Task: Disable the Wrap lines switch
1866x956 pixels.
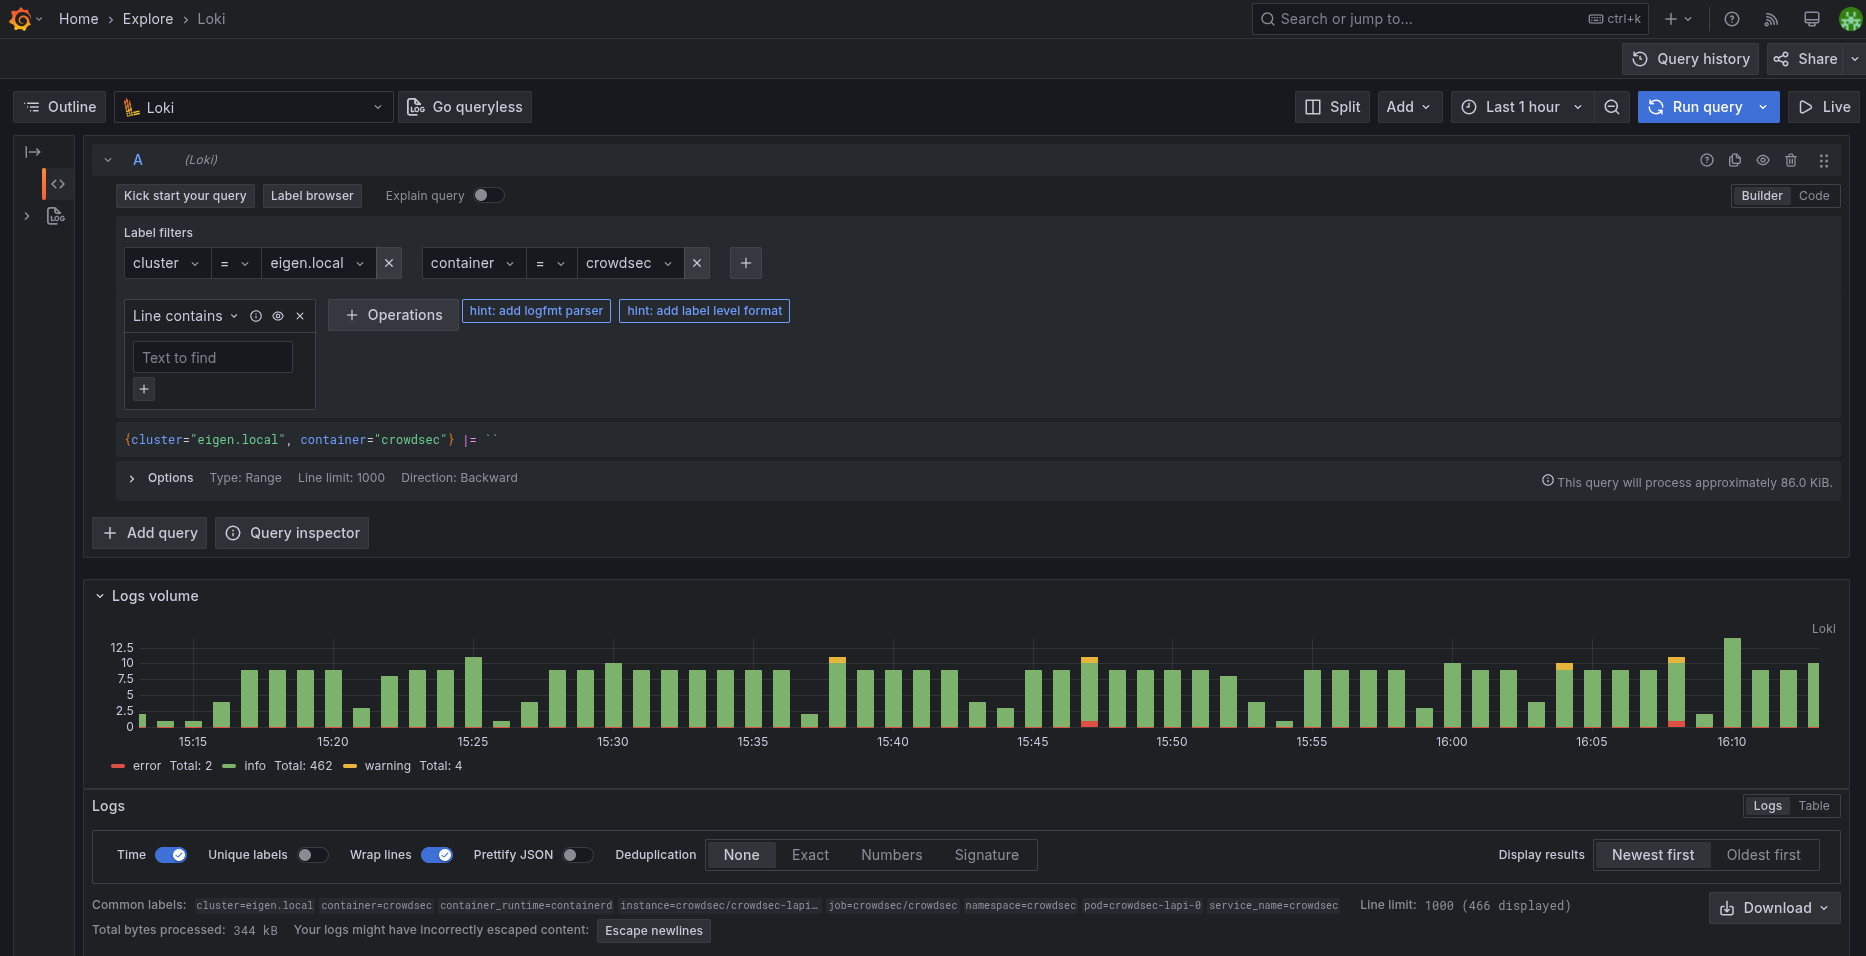Action: click(x=437, y=855)
